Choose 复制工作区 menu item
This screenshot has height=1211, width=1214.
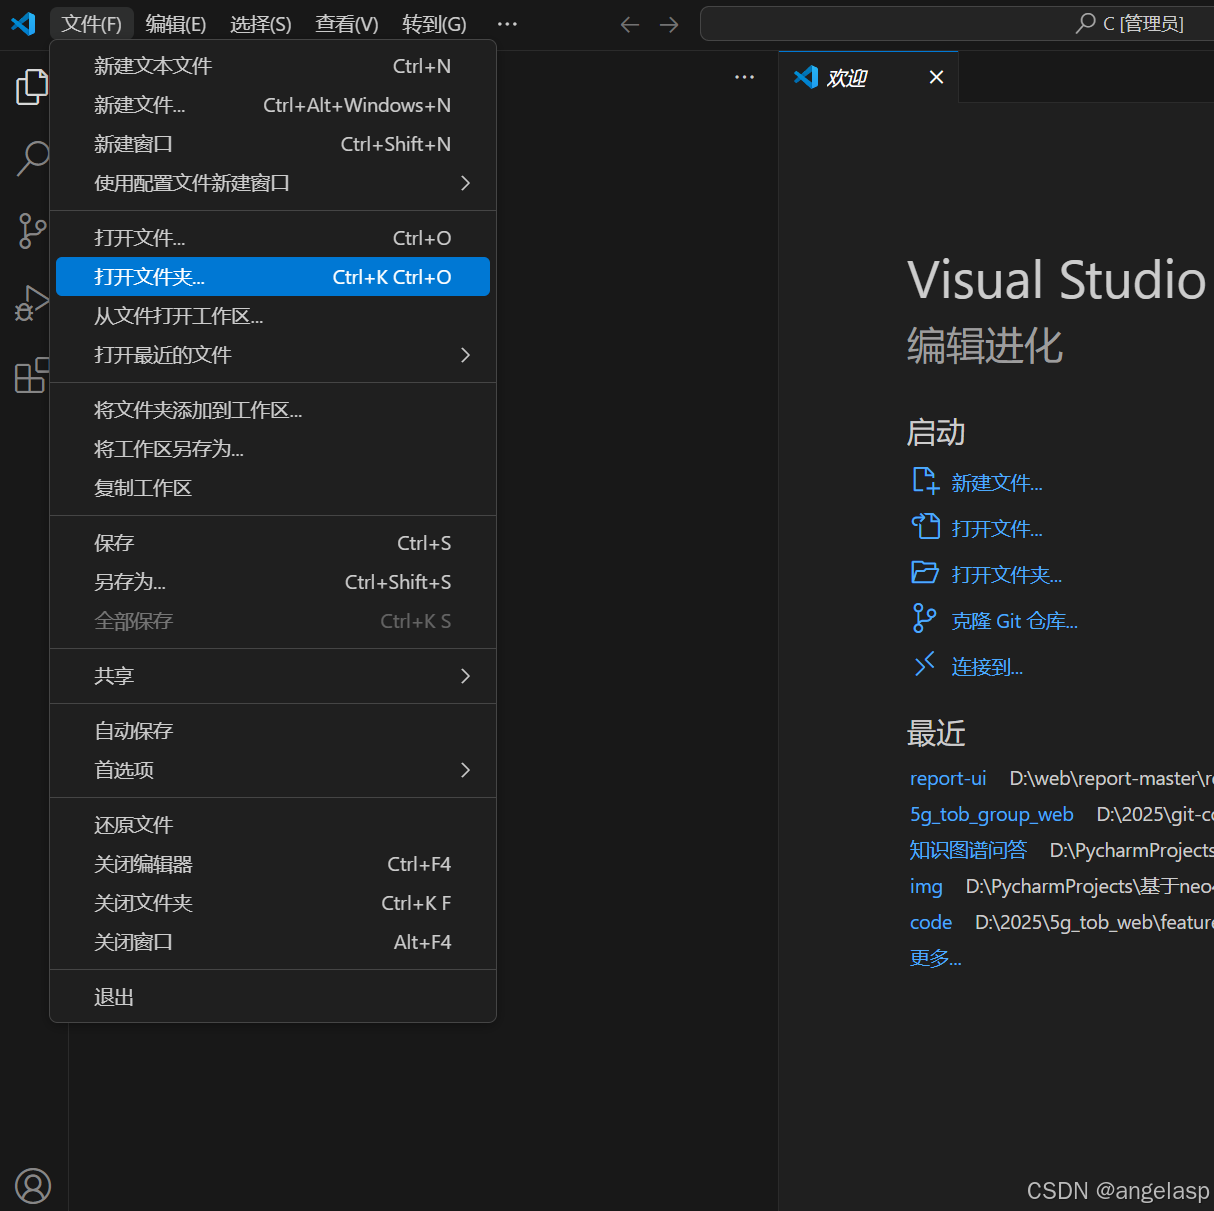273,488
